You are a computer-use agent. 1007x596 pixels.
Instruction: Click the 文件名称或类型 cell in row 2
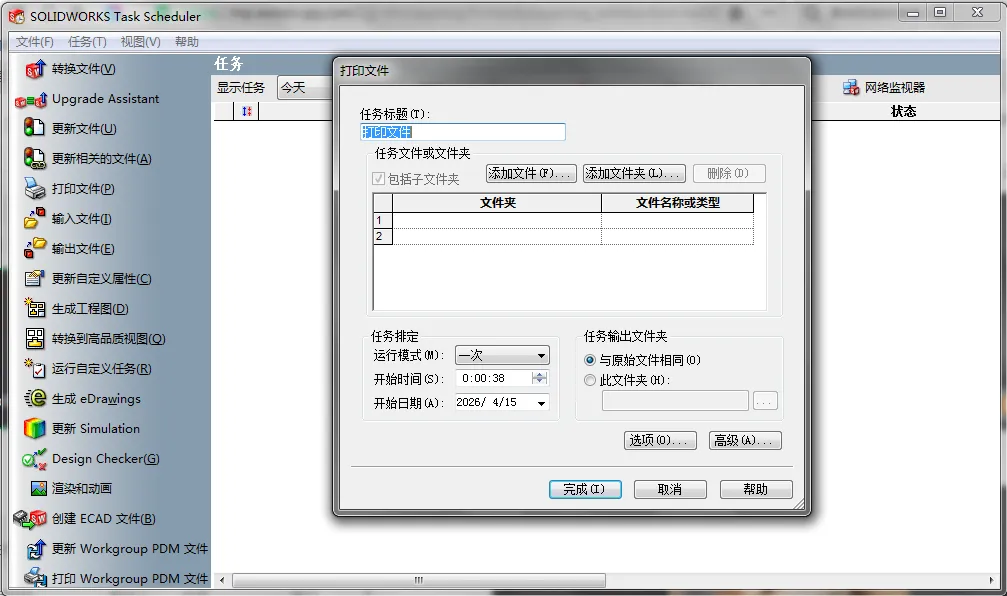click(x=678, y=236)
